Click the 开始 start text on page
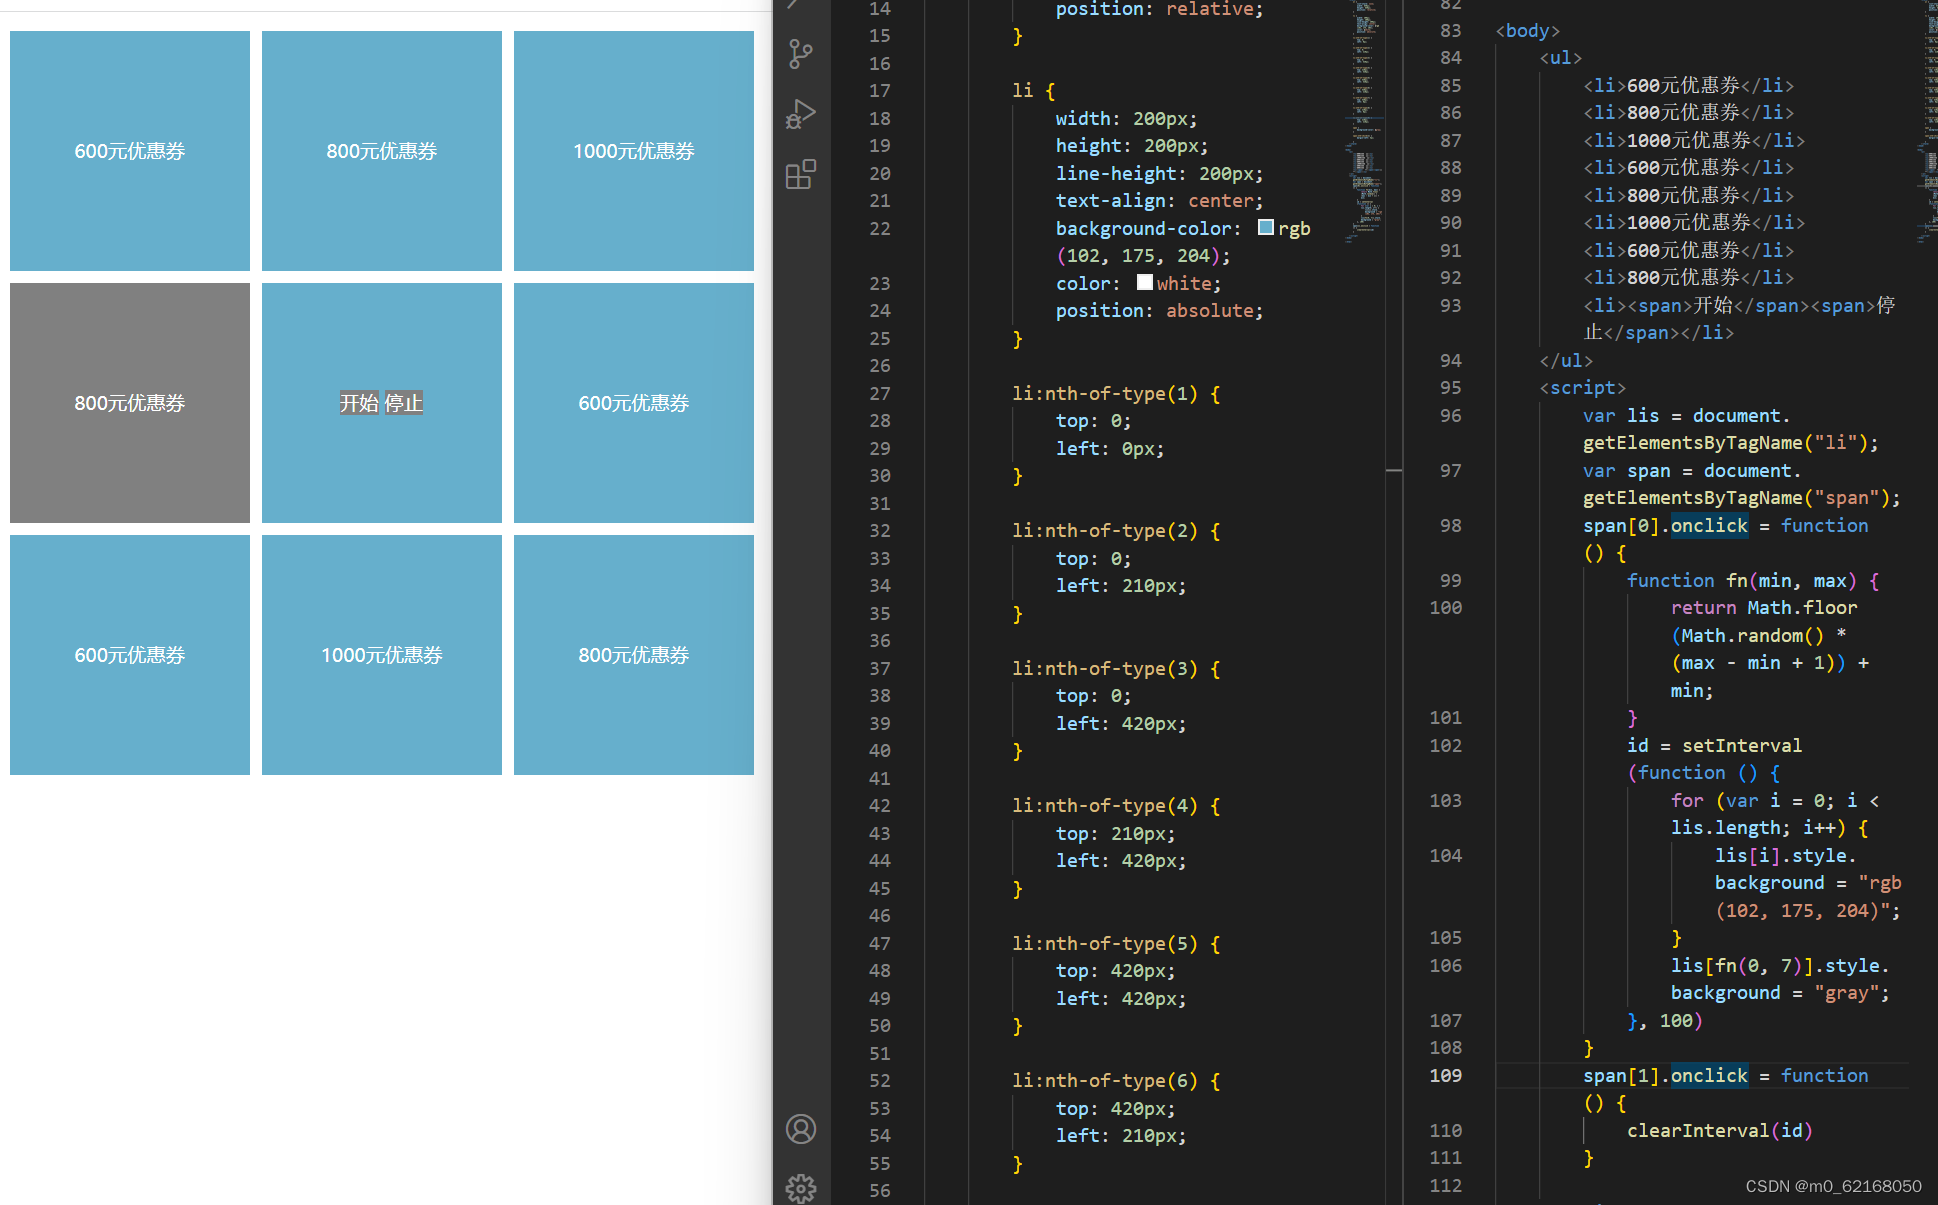Screen dimensions: 1938x1205 click(359, 403)
